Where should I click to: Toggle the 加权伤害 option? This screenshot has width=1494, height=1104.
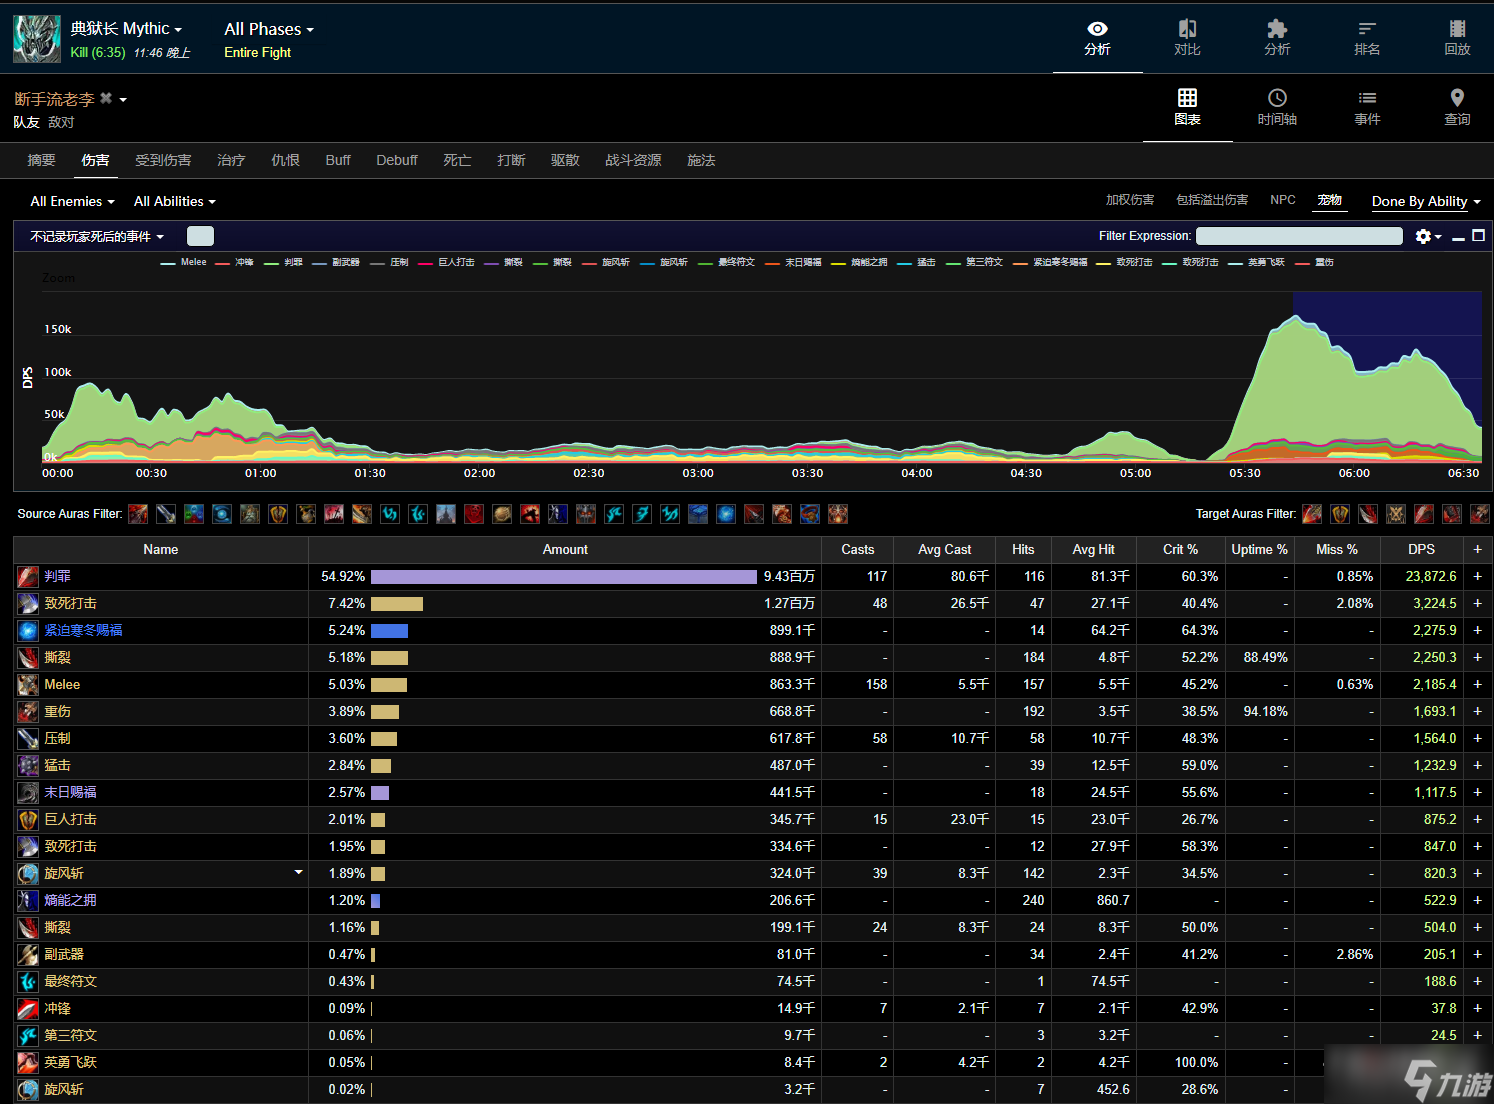[x=1130, y=200]
